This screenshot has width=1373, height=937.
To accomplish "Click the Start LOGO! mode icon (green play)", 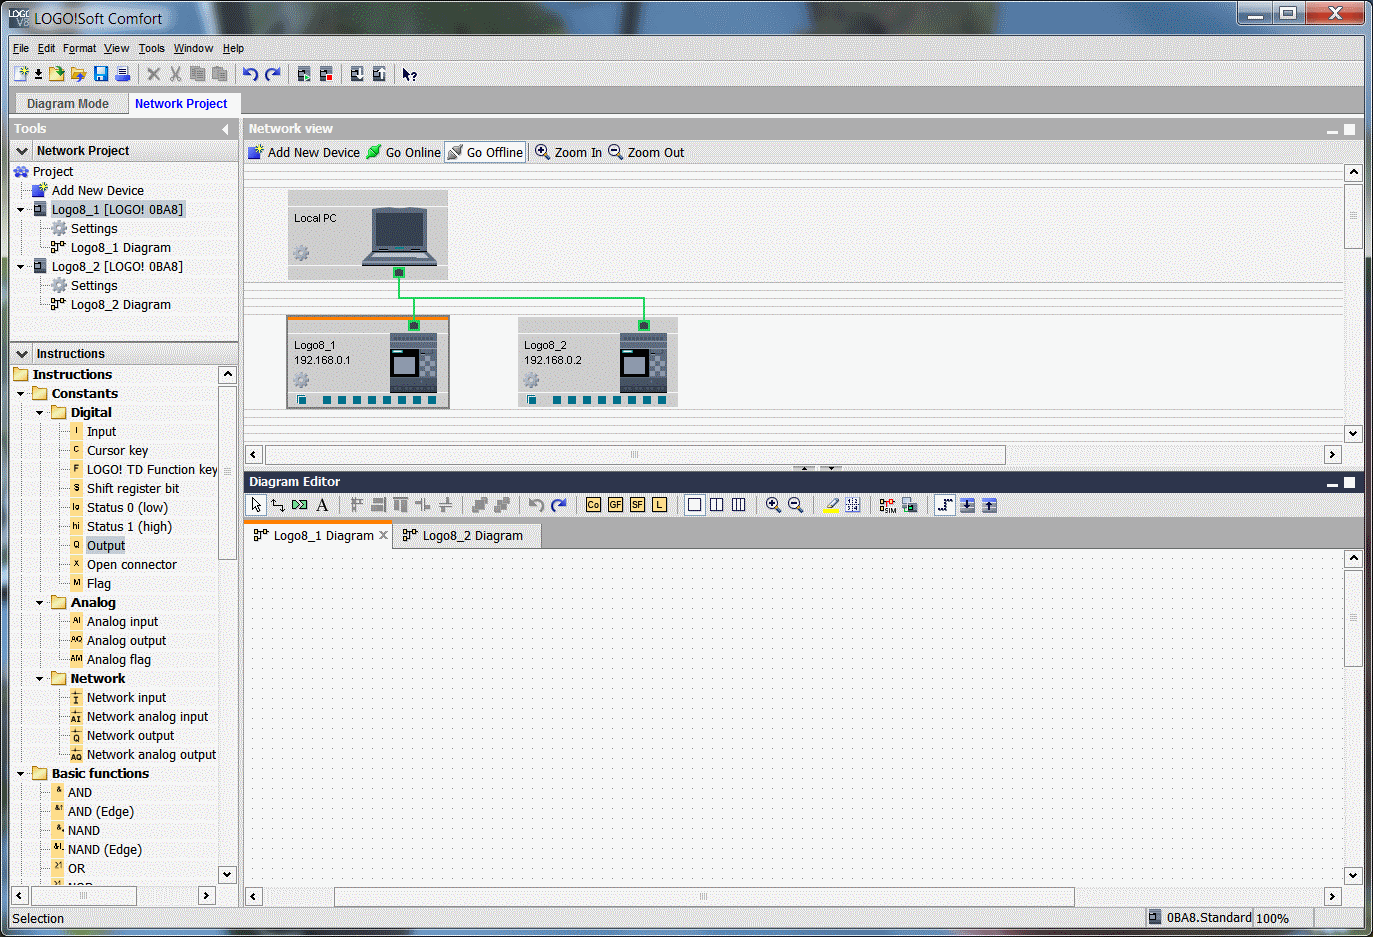I will point(304,74).
